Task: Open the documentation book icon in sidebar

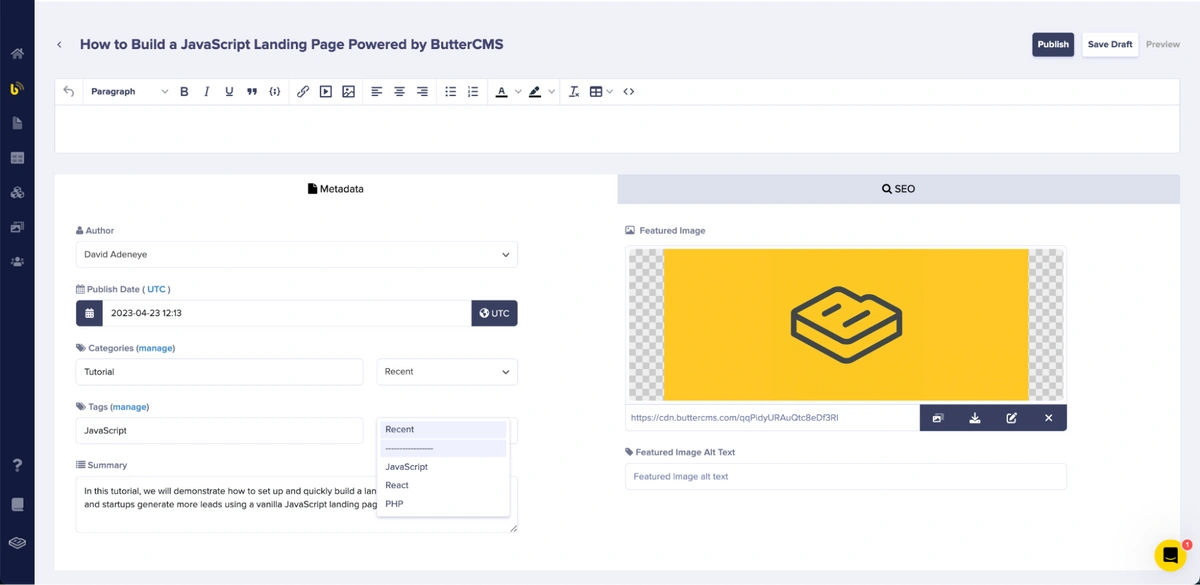Action: [x=17, y=504]
